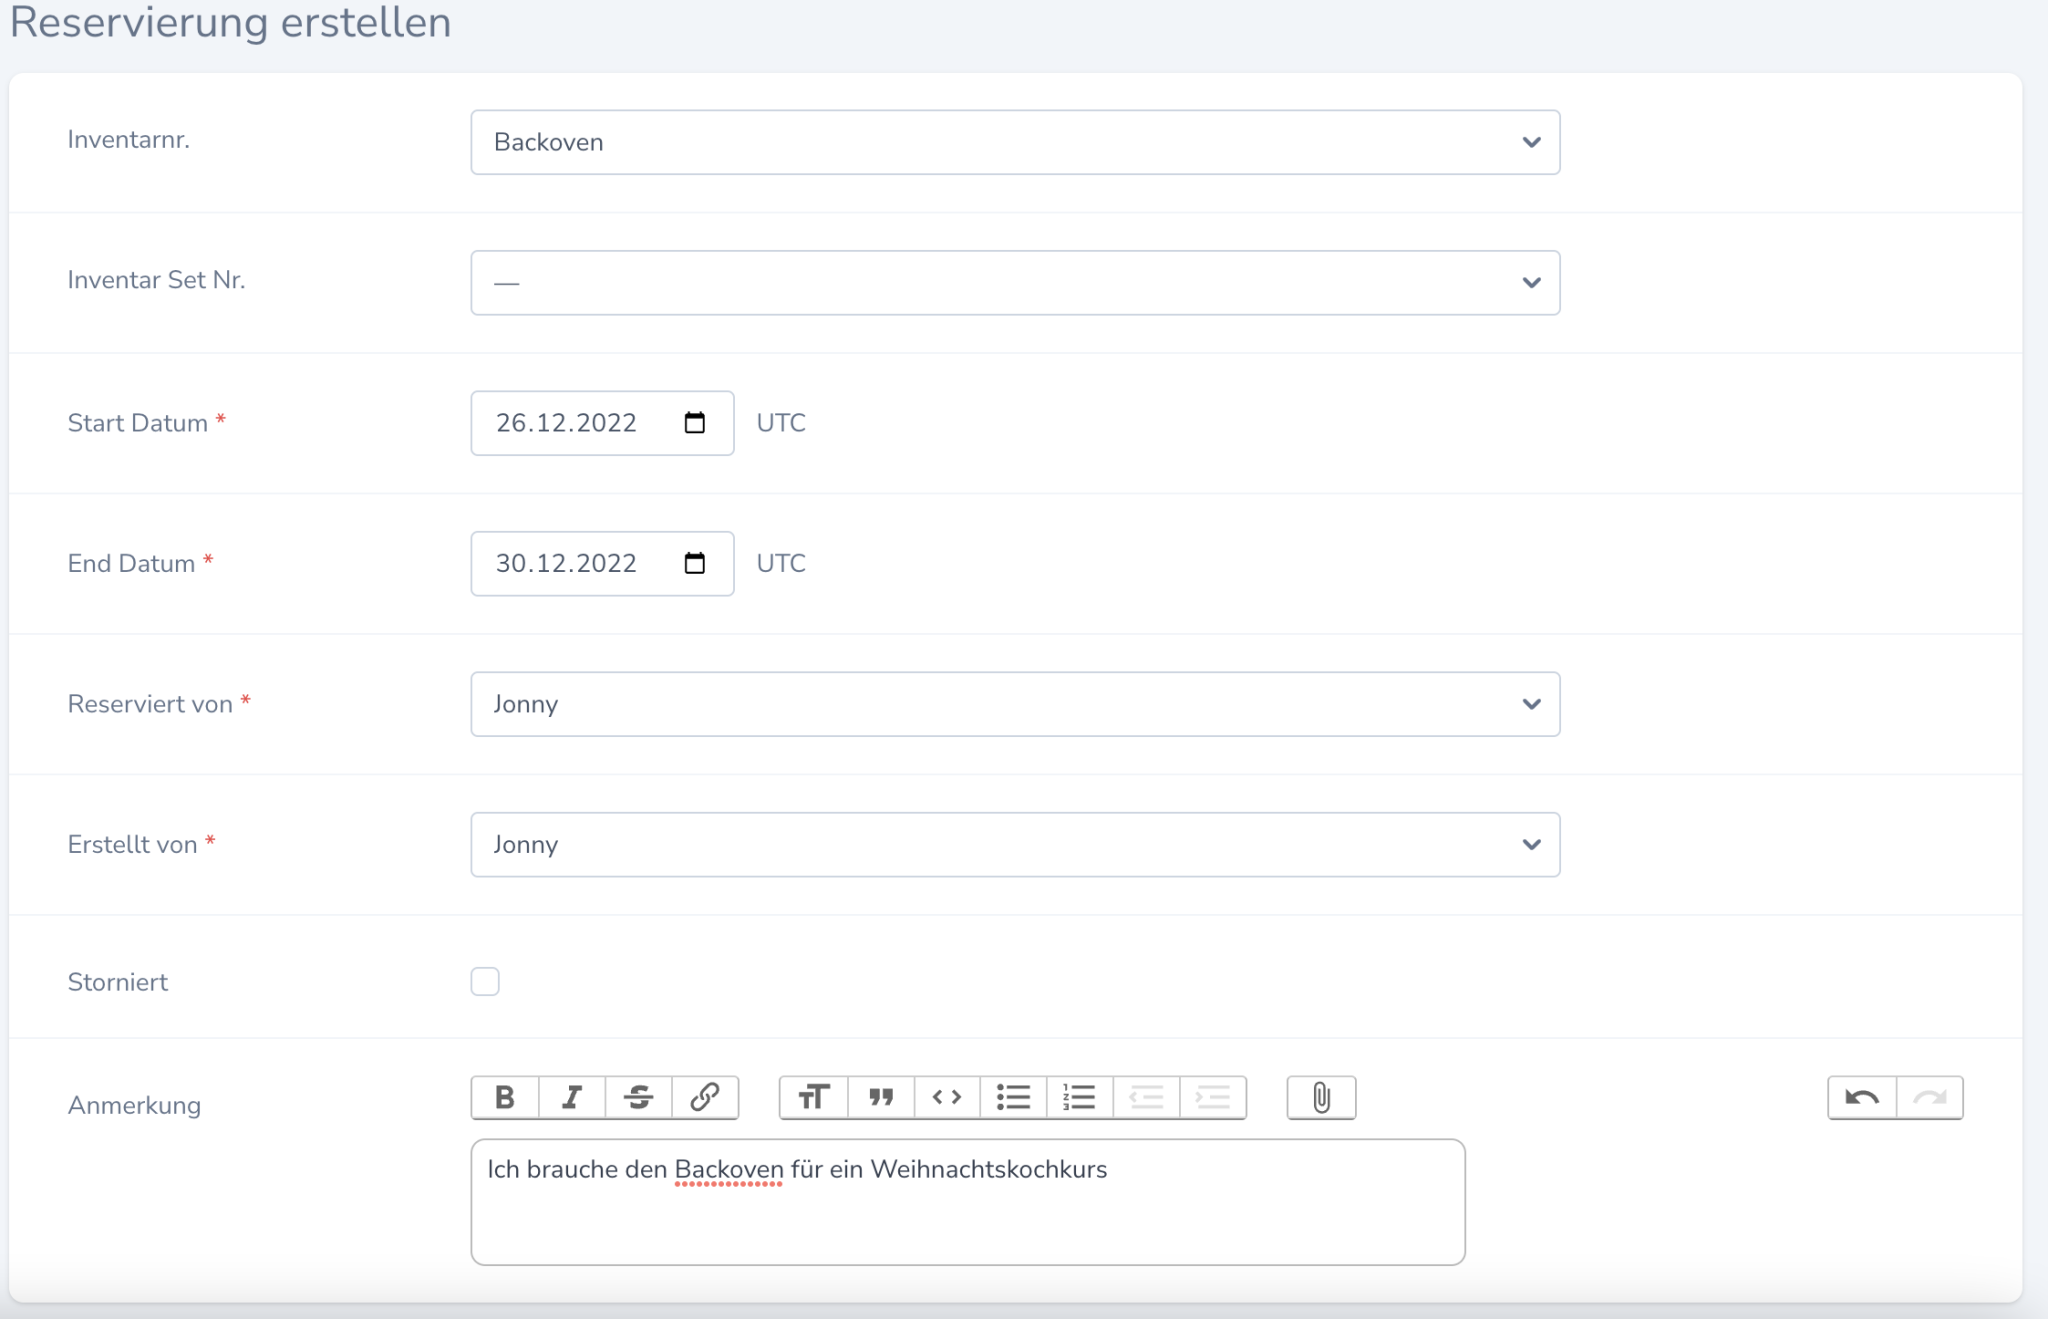The image size is (2048, 1319).
Task: Open the Inventarnr. Backoven dropdown
Action: click(1014, 142)
